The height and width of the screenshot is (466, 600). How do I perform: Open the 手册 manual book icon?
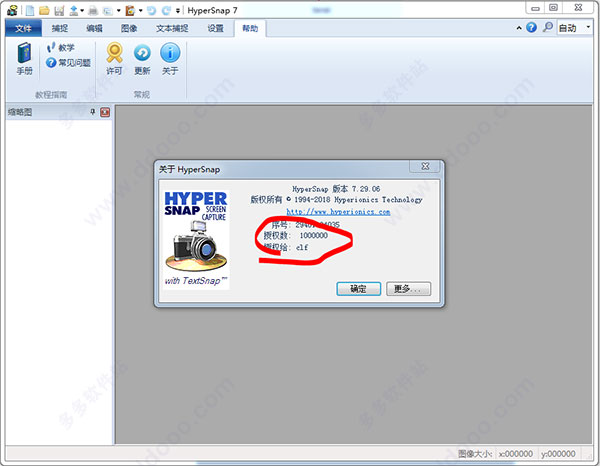tap(24, 59)
